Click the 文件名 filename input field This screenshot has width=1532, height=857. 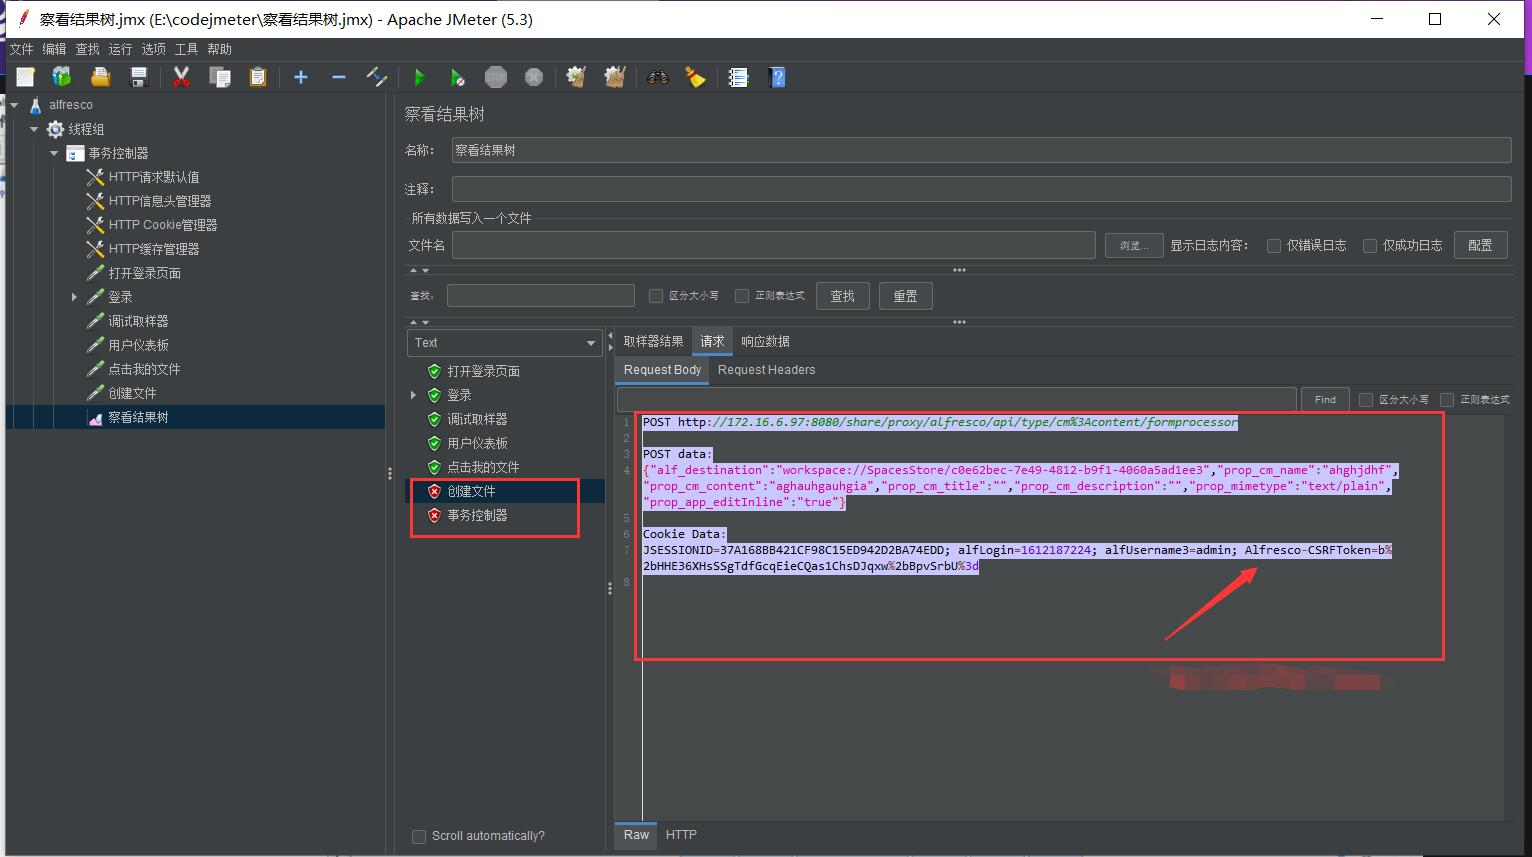(x=774, y=245)
